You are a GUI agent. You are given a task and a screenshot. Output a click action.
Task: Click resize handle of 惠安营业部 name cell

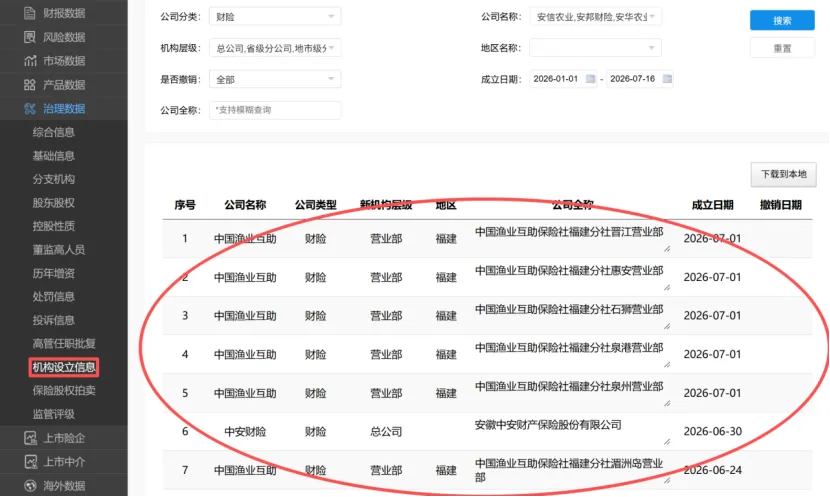(667, 287)
